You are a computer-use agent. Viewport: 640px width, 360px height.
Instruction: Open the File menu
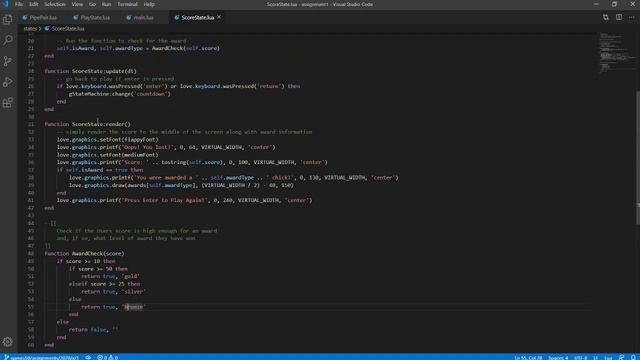(x=19, y=4)
